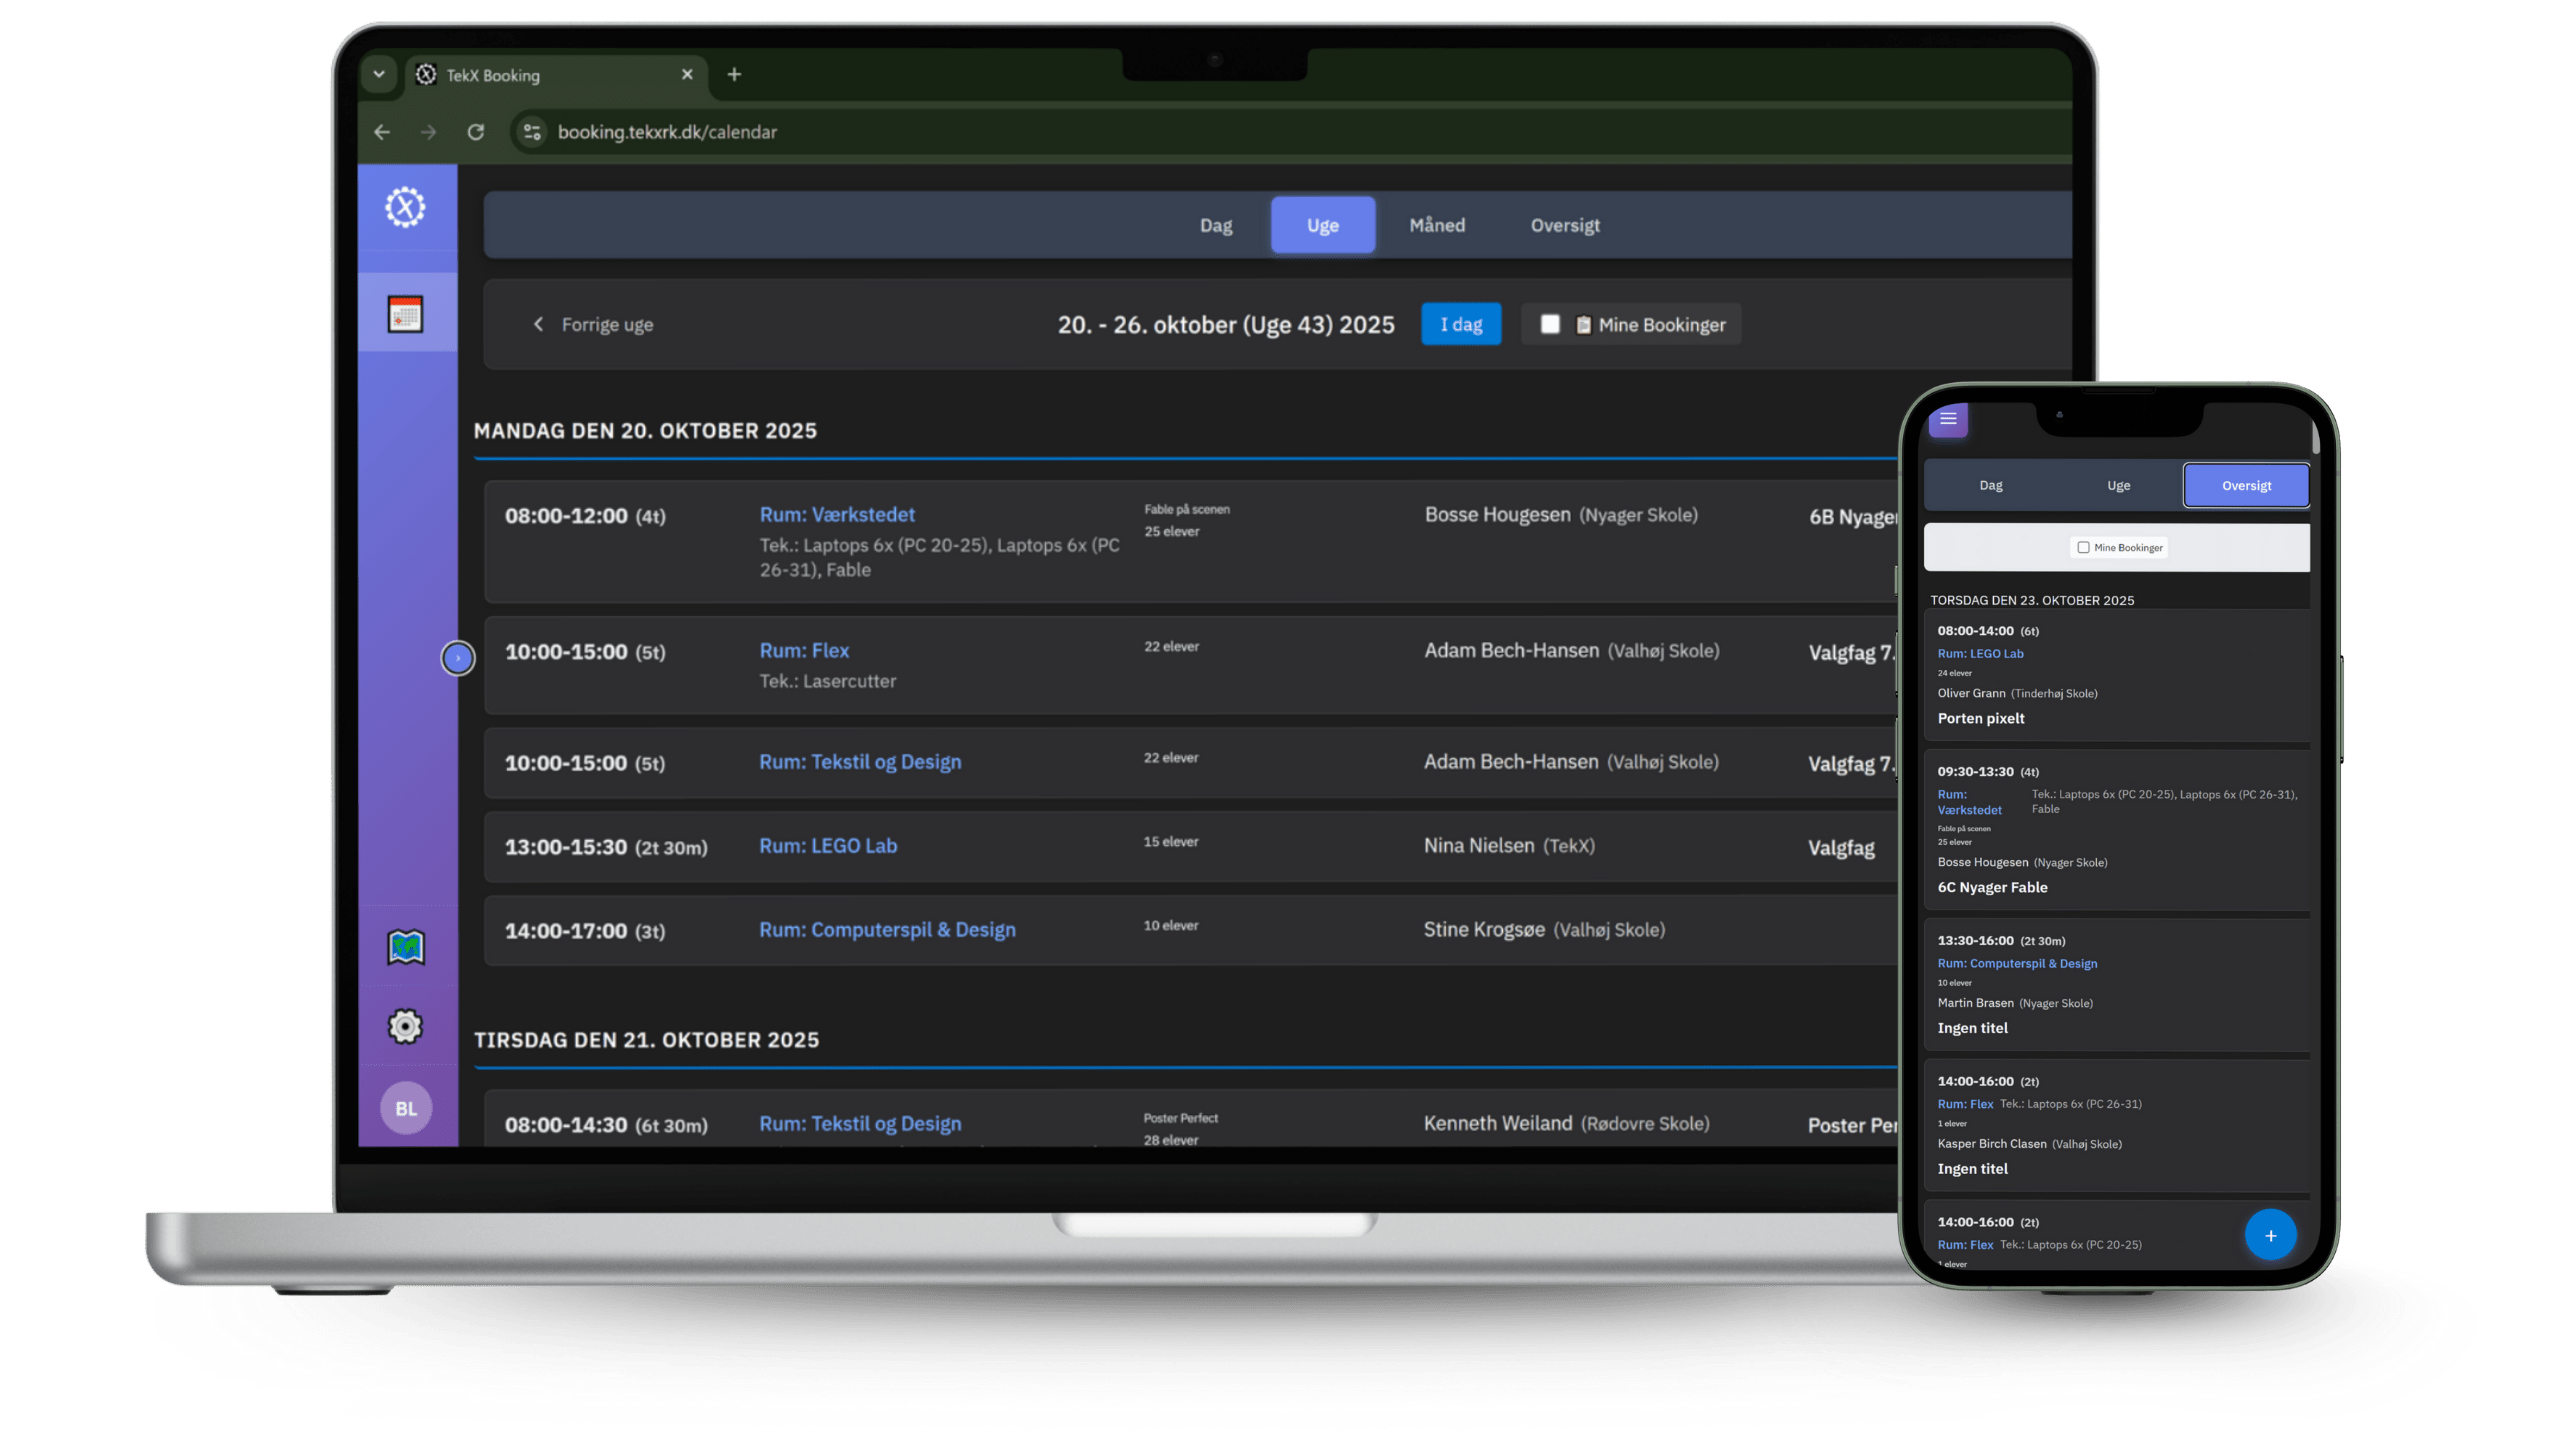Image resolution: width=2560 pixels, height=1440 pixels.
Task: Open the Rum: Værkstedet booking link
Action: click(x=837, y=514)
